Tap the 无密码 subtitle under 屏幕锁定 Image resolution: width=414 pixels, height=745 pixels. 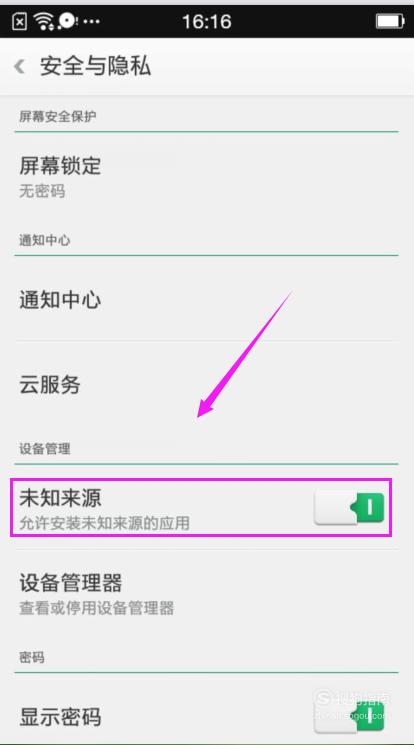click(42, 191)
